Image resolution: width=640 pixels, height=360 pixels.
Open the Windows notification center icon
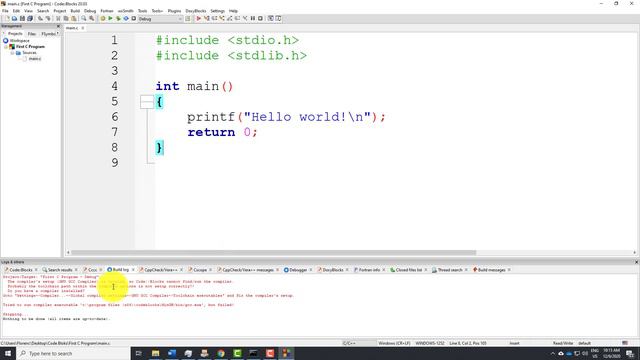[631, 353]
